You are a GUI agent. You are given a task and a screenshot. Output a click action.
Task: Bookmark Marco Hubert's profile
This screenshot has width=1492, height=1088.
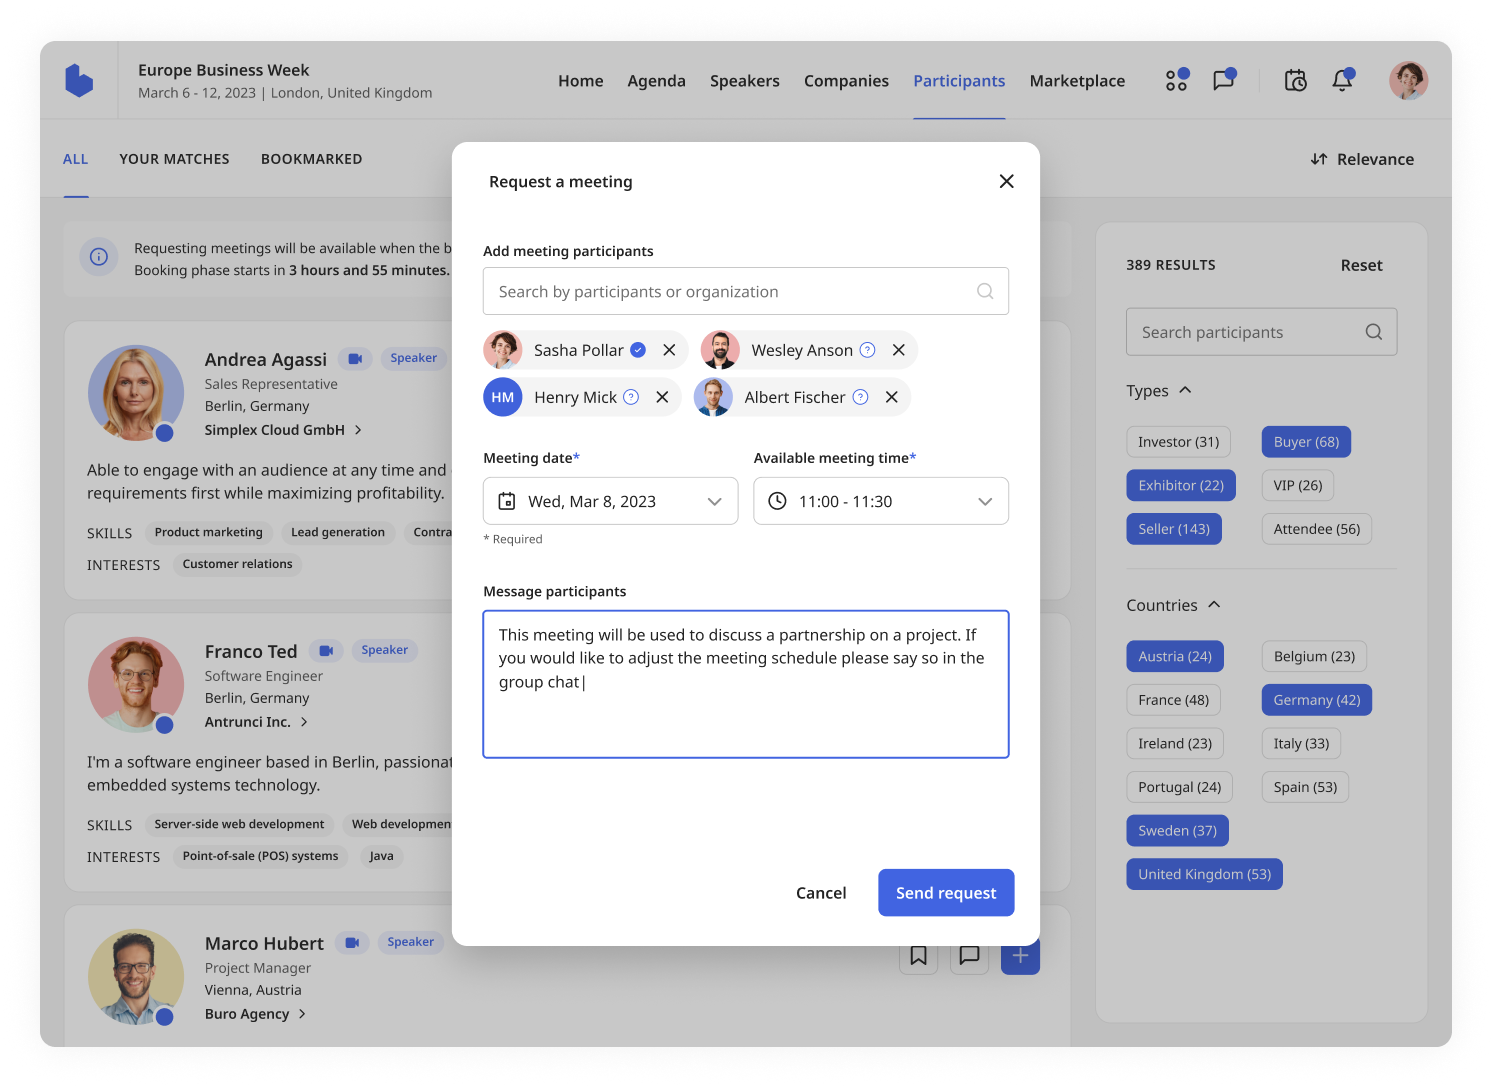point(918,956)
